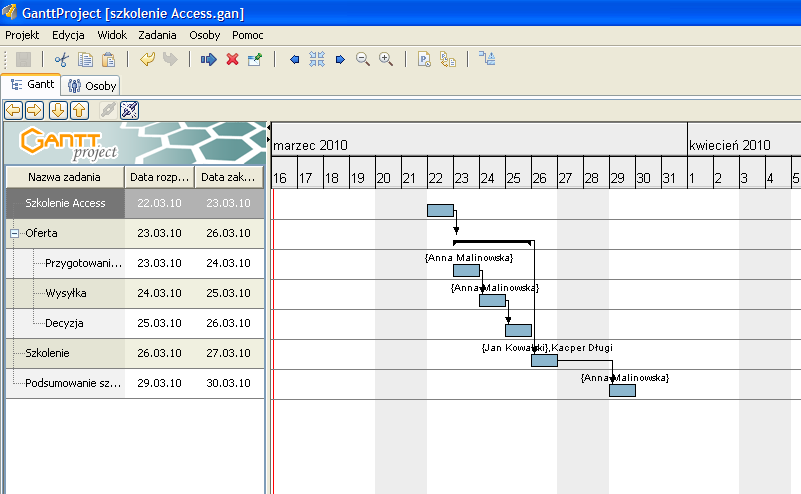Click the Wysyłka task bar in the chart
801x494 pixels.
point(492,300)
